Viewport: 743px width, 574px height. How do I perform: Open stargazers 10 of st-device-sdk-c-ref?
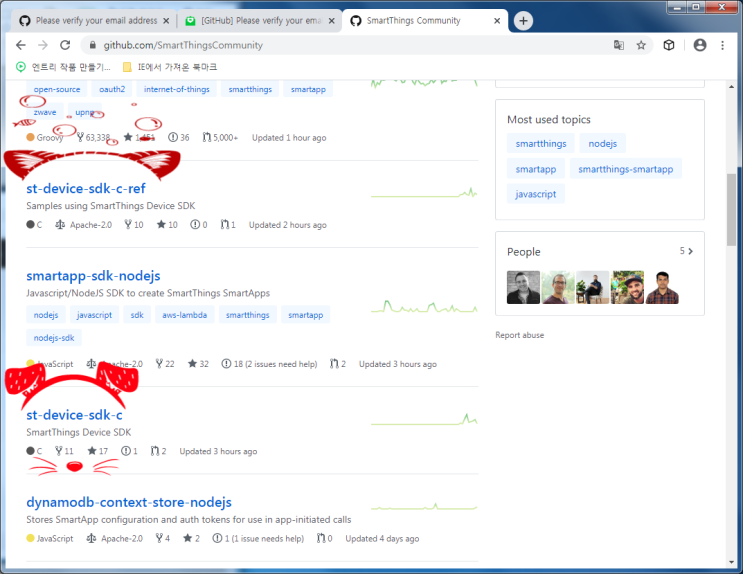click(x=167, y=225)
